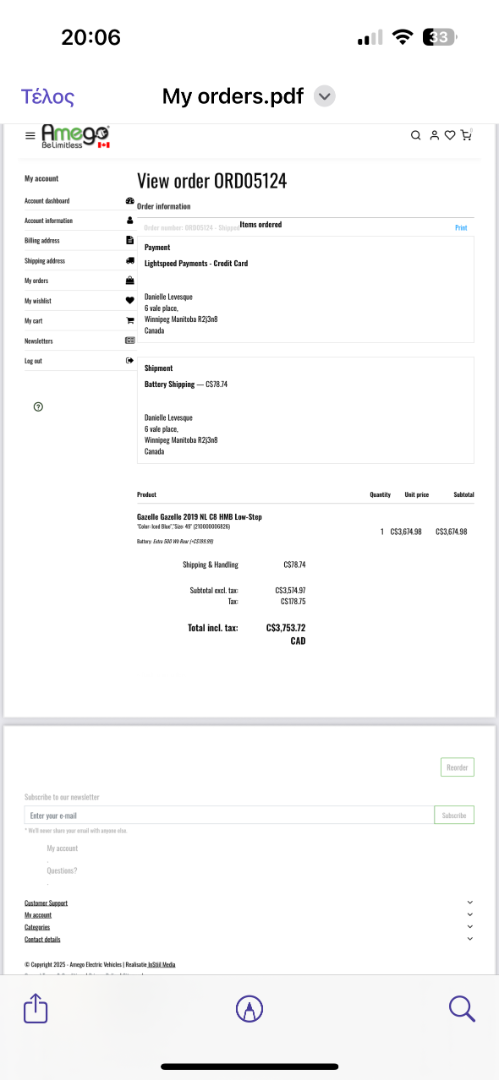
Task: Open the shopping cart icon in header
Action: pyautogui.click(x=467, y=135)
